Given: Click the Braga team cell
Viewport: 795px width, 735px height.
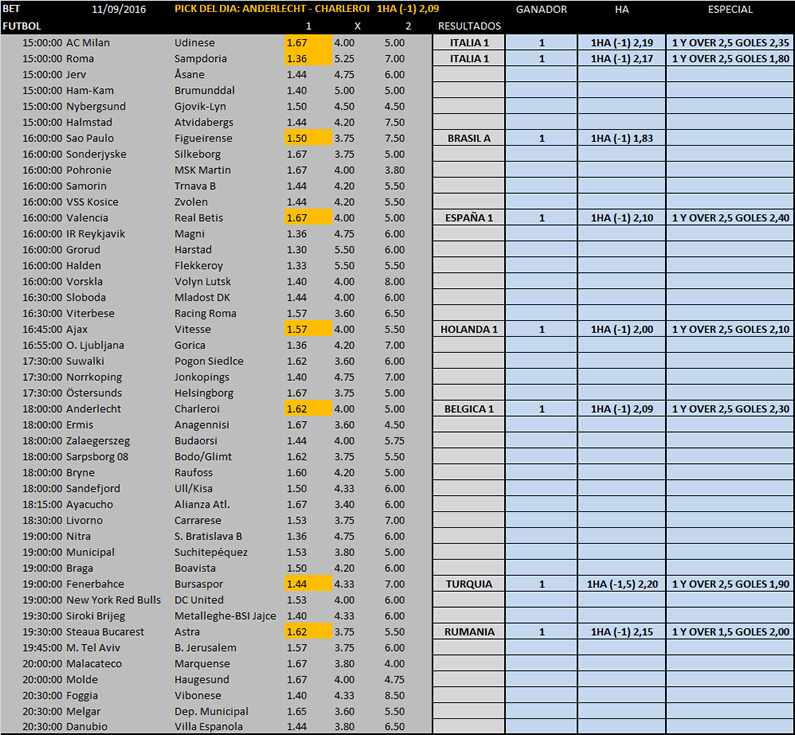Looking at the screenshot, I should pyautogui.click(x=80, y=568).
